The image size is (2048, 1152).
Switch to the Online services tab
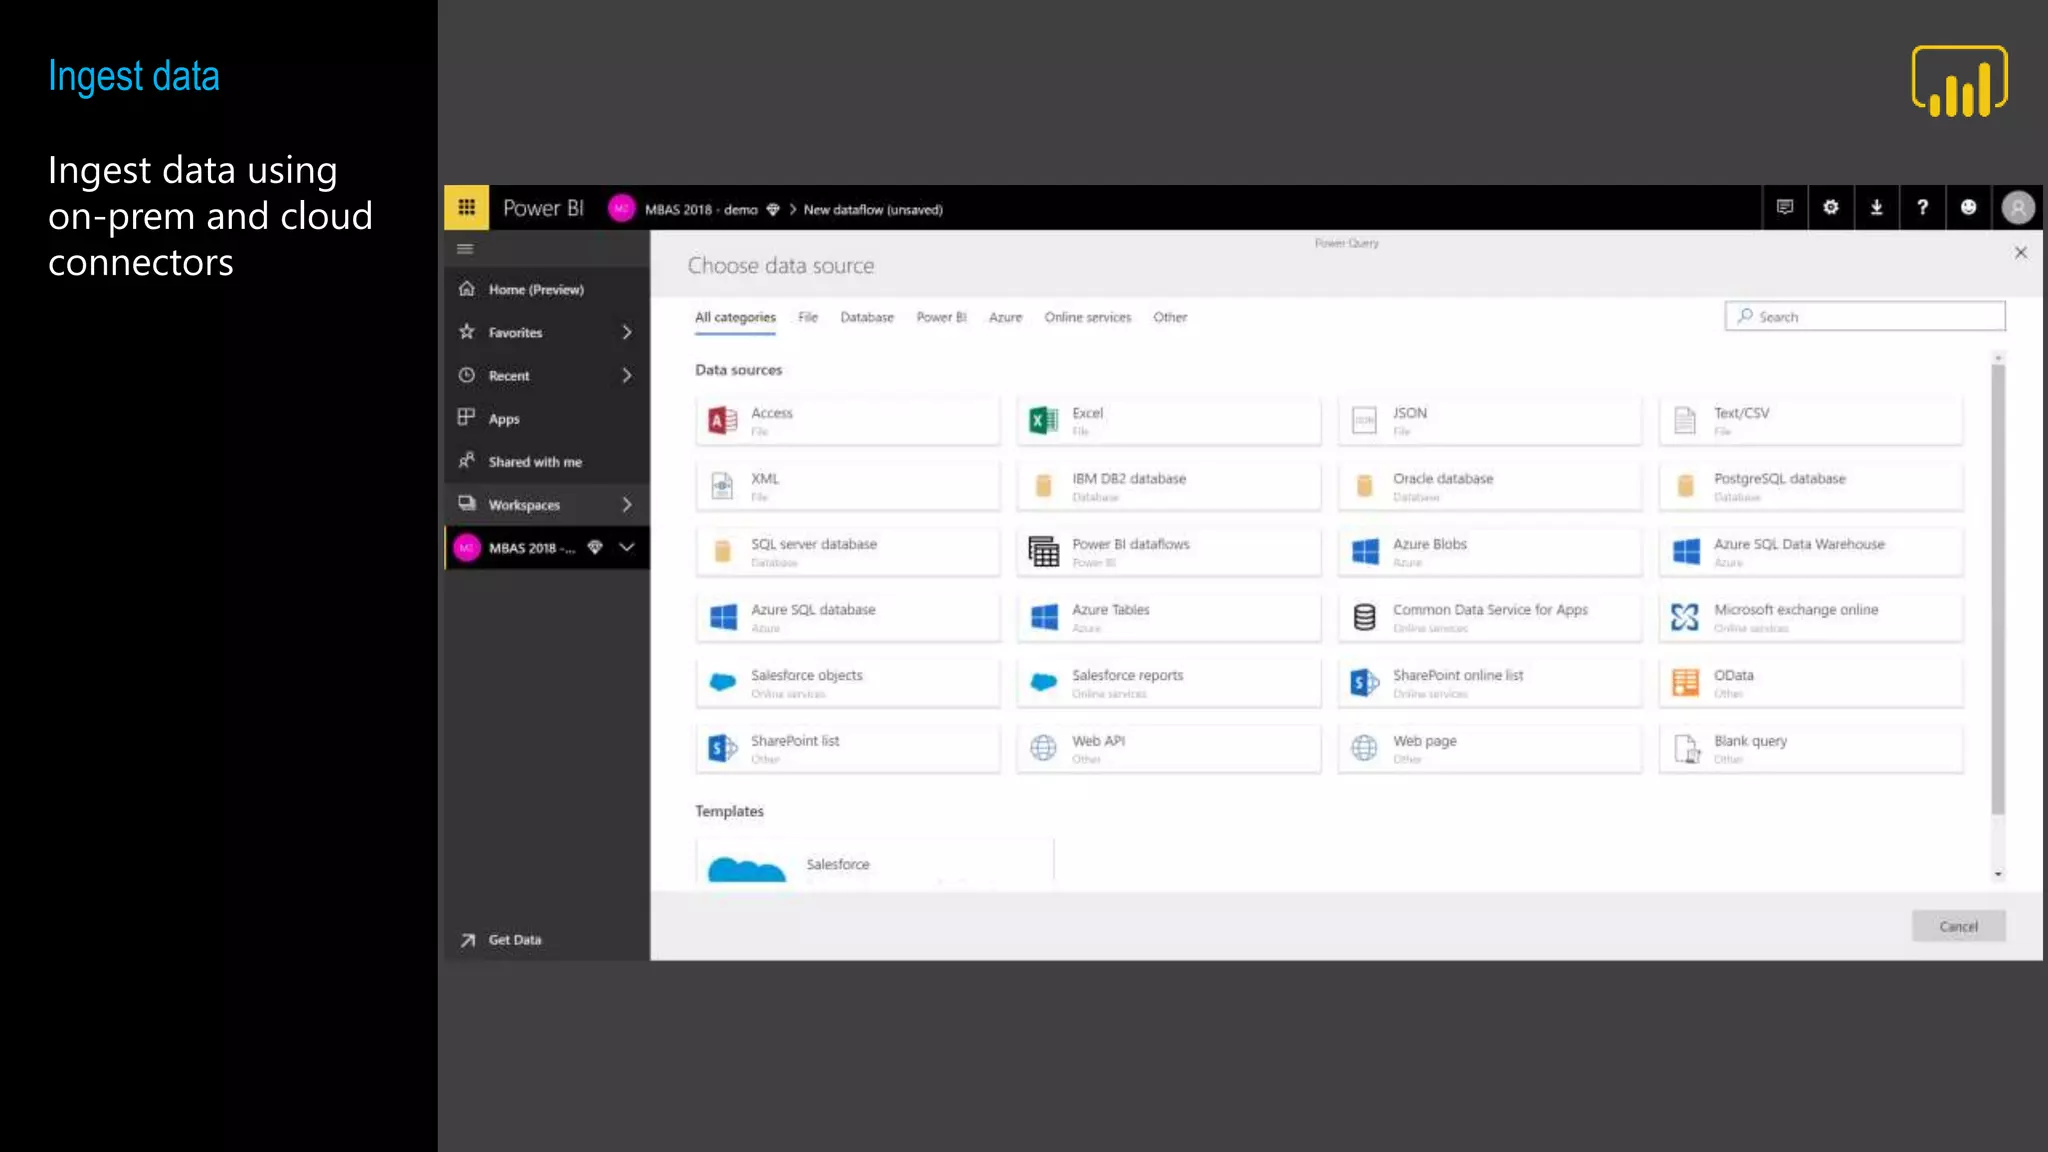(x=1087, y=317)
